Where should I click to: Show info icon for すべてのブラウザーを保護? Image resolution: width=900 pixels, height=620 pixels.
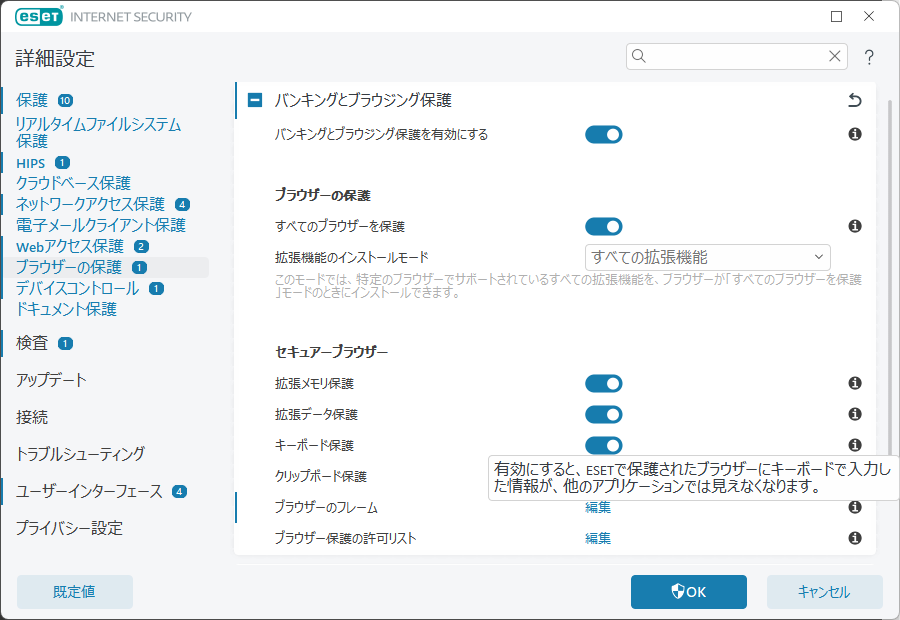pyautogui.click(x=855, y=226)
